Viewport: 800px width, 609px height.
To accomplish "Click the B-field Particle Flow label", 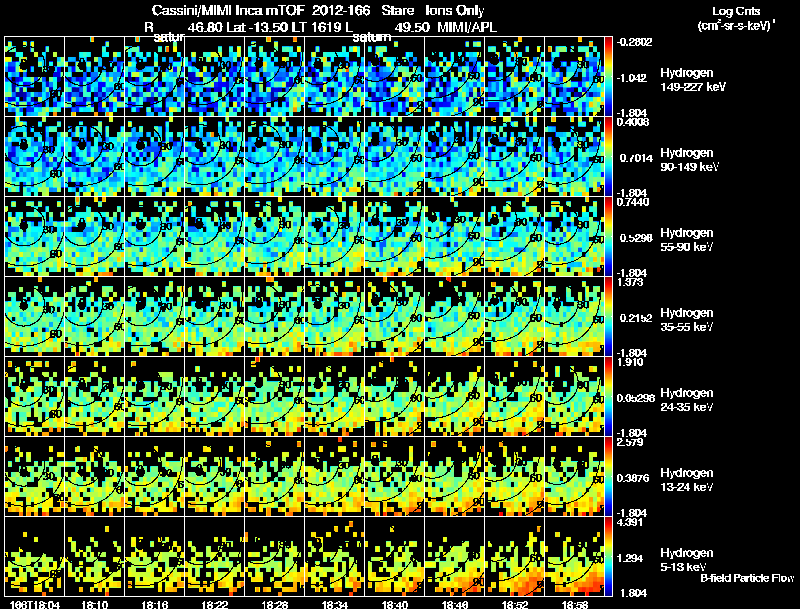I will [x=747, y=578].
